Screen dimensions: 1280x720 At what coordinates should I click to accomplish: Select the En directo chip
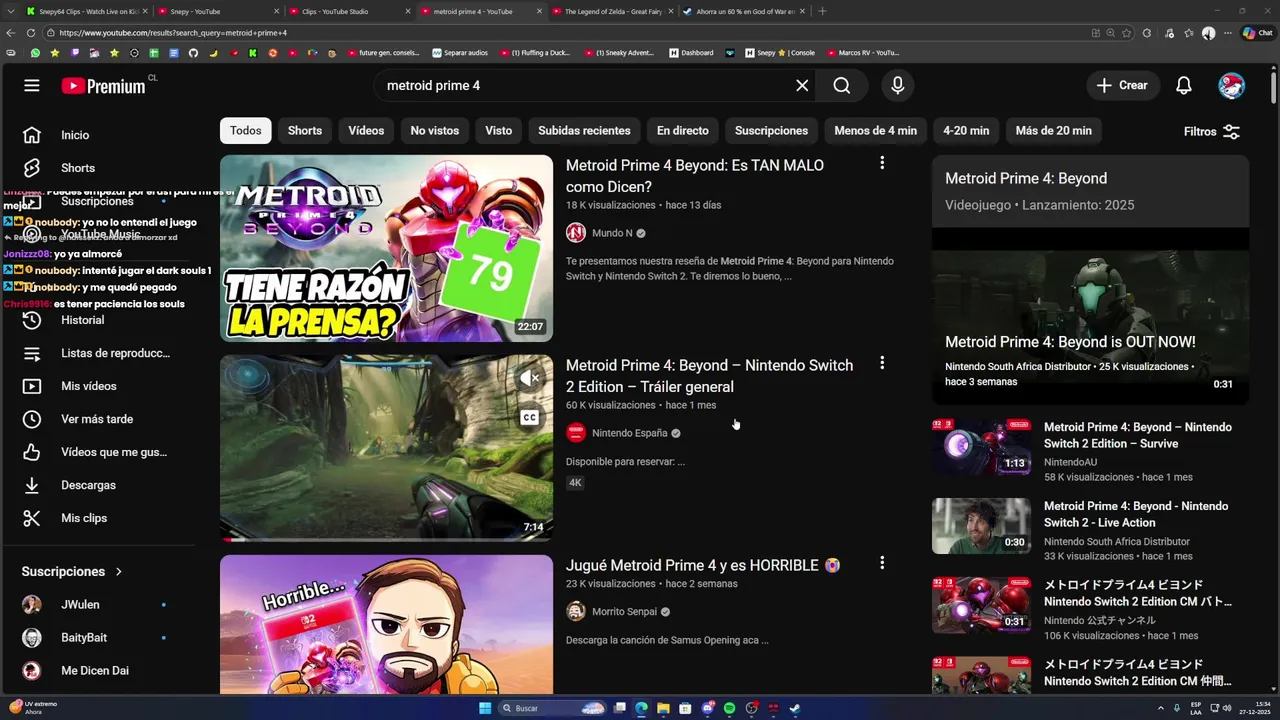[683, 131]
